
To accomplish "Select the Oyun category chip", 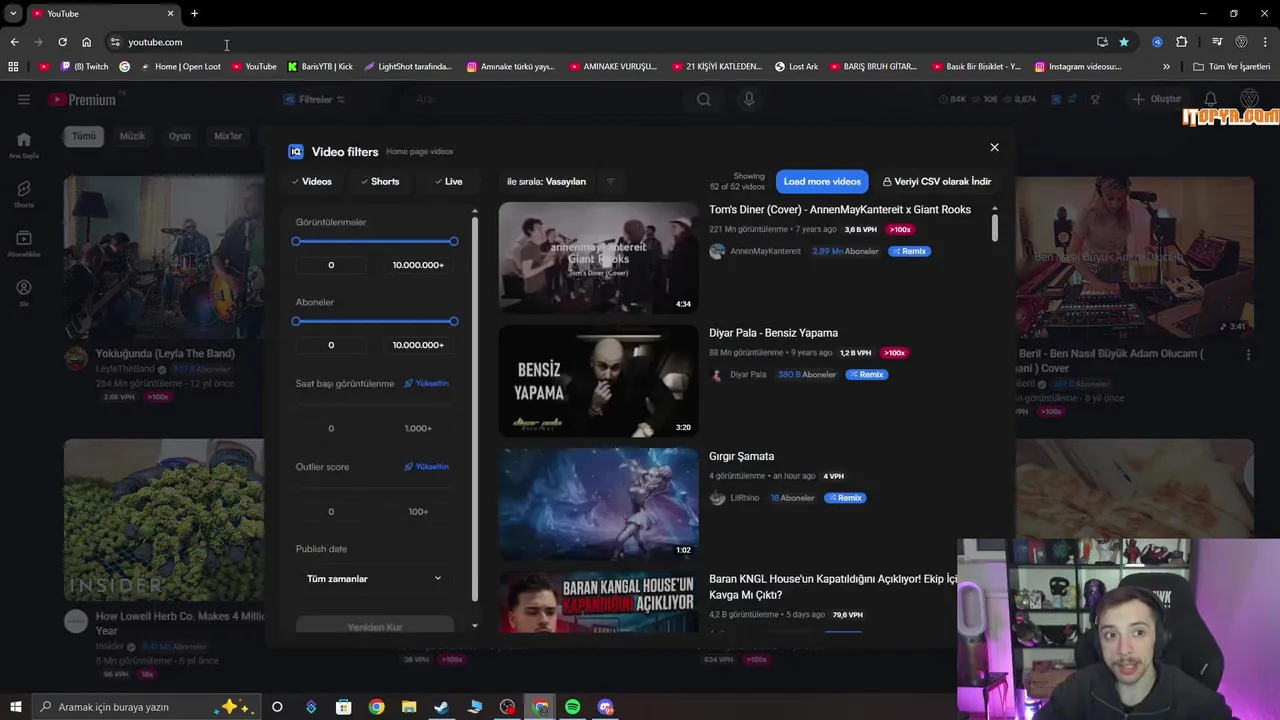I will click(179, 136).
